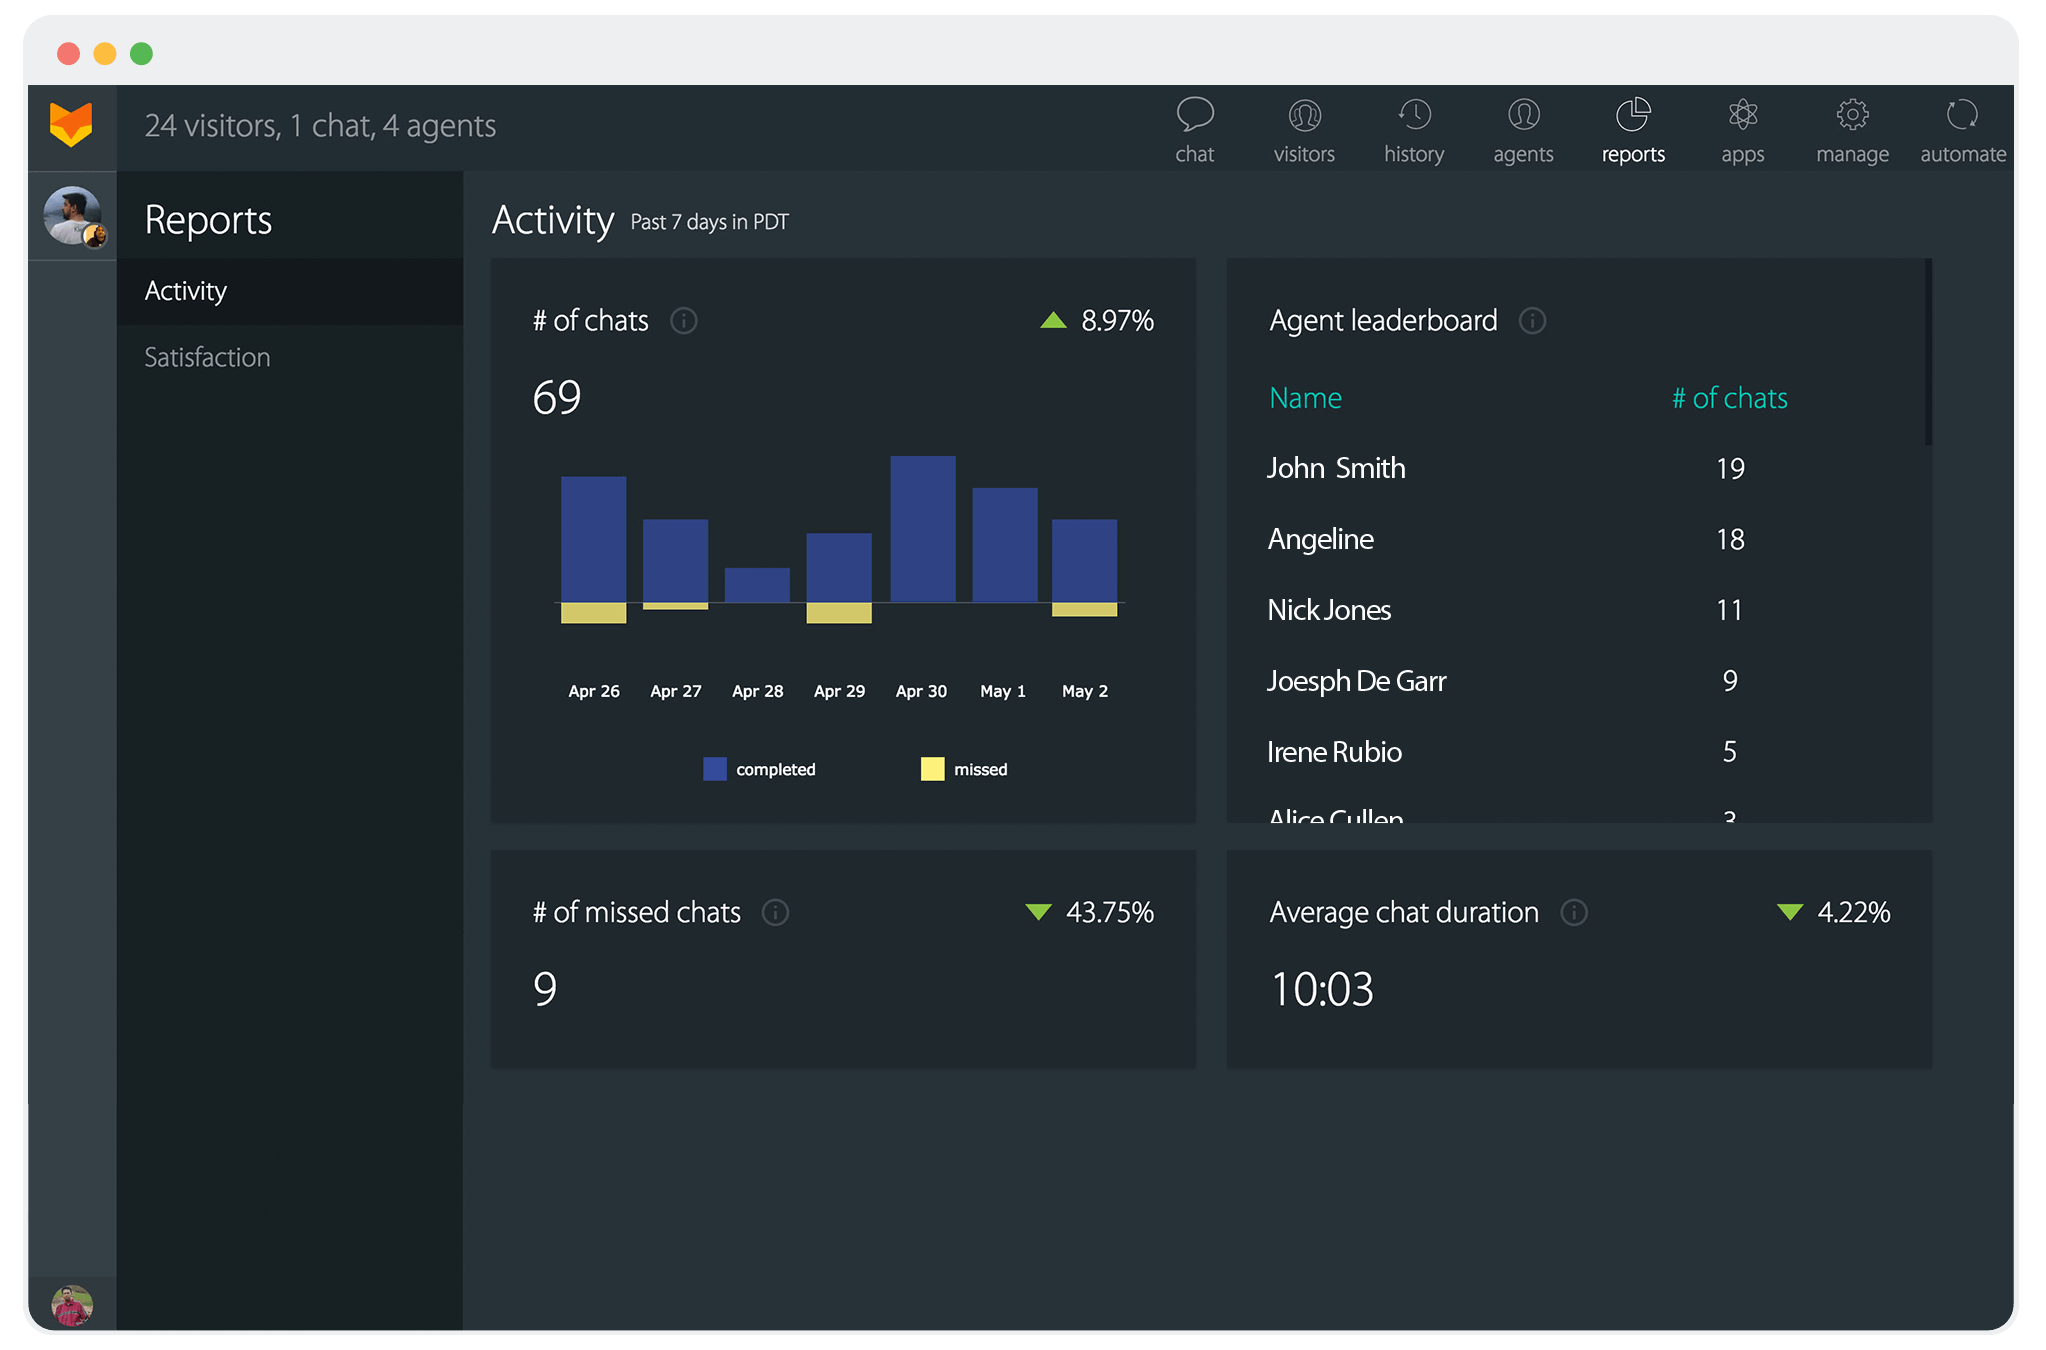Click John Smith's chat count 19
The width and height of the screenshot is (2046, 1350).
(1730, 468)
